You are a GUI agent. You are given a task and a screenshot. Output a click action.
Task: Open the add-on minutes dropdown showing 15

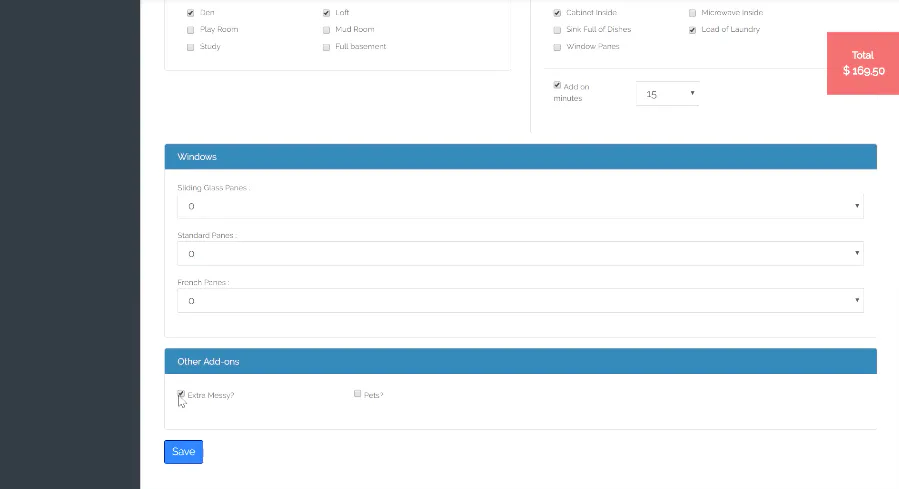[x=667, y=93]
